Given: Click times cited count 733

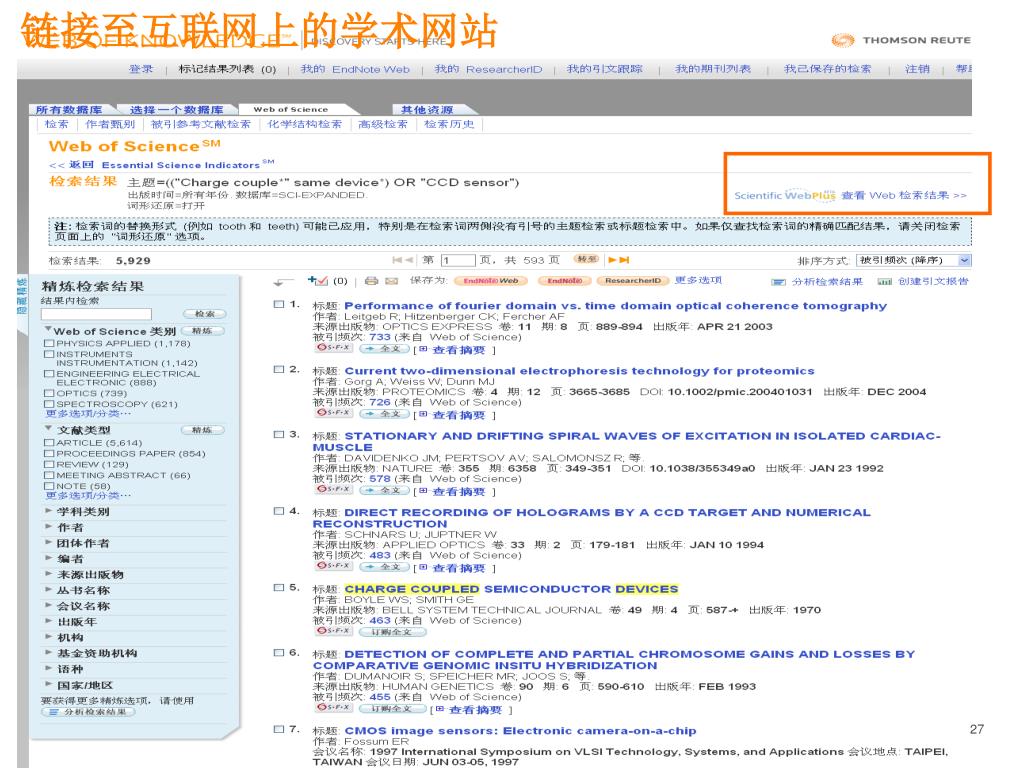Looking at the screenshot, I should [379, 337].
